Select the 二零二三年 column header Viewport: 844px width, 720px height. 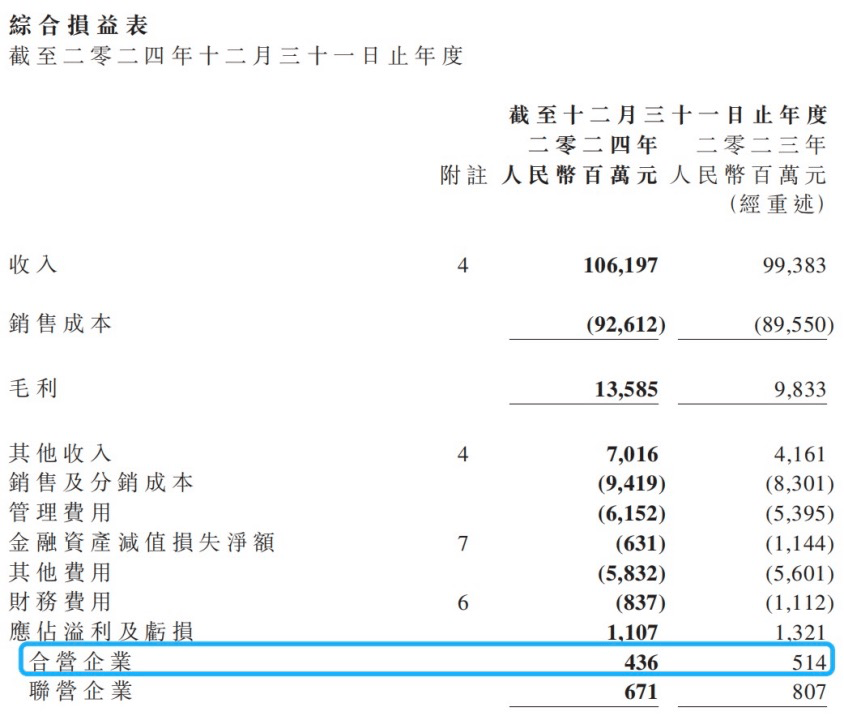[x=761, y=146]
